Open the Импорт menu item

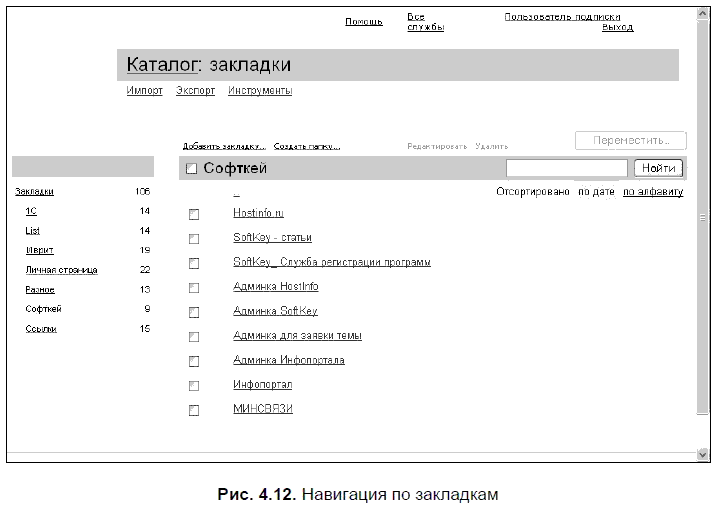tap(144, 91)
